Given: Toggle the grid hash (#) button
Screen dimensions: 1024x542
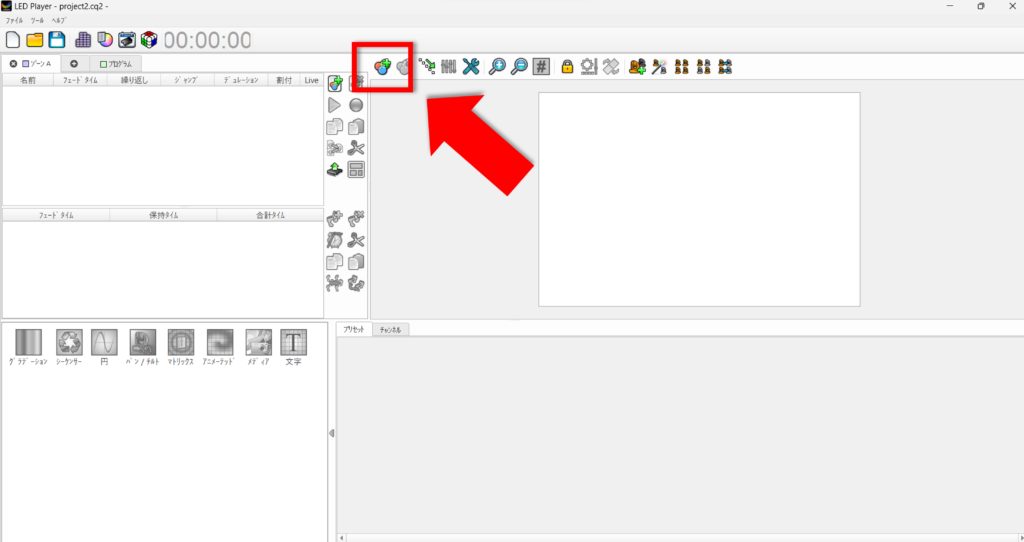Looking at the screenshot, I should point(541,67).
